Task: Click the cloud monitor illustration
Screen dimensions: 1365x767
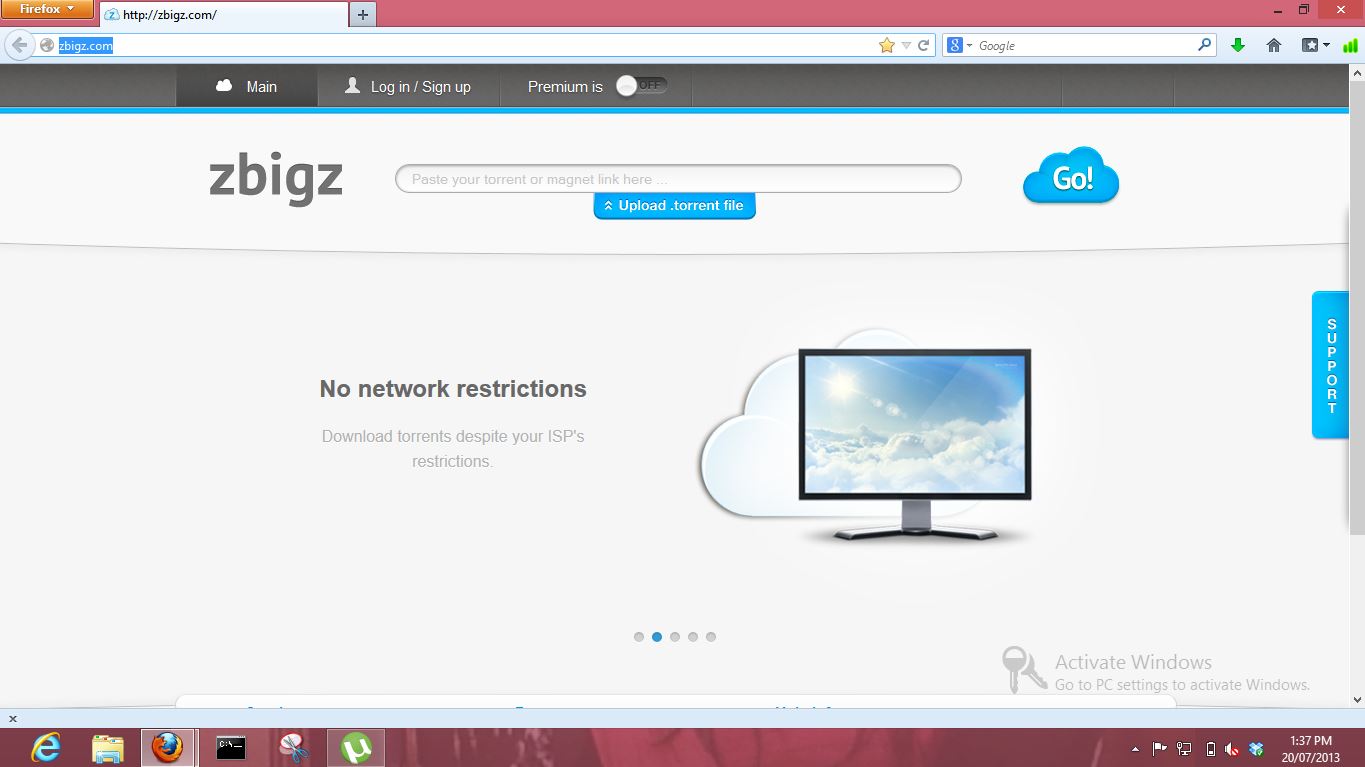Action: [867, 435]
